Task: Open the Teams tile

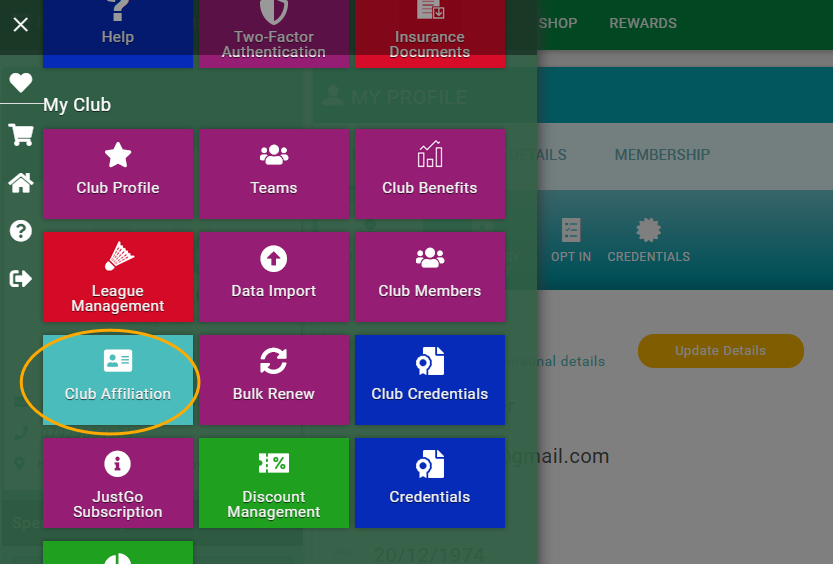Action: click(274, 174)
